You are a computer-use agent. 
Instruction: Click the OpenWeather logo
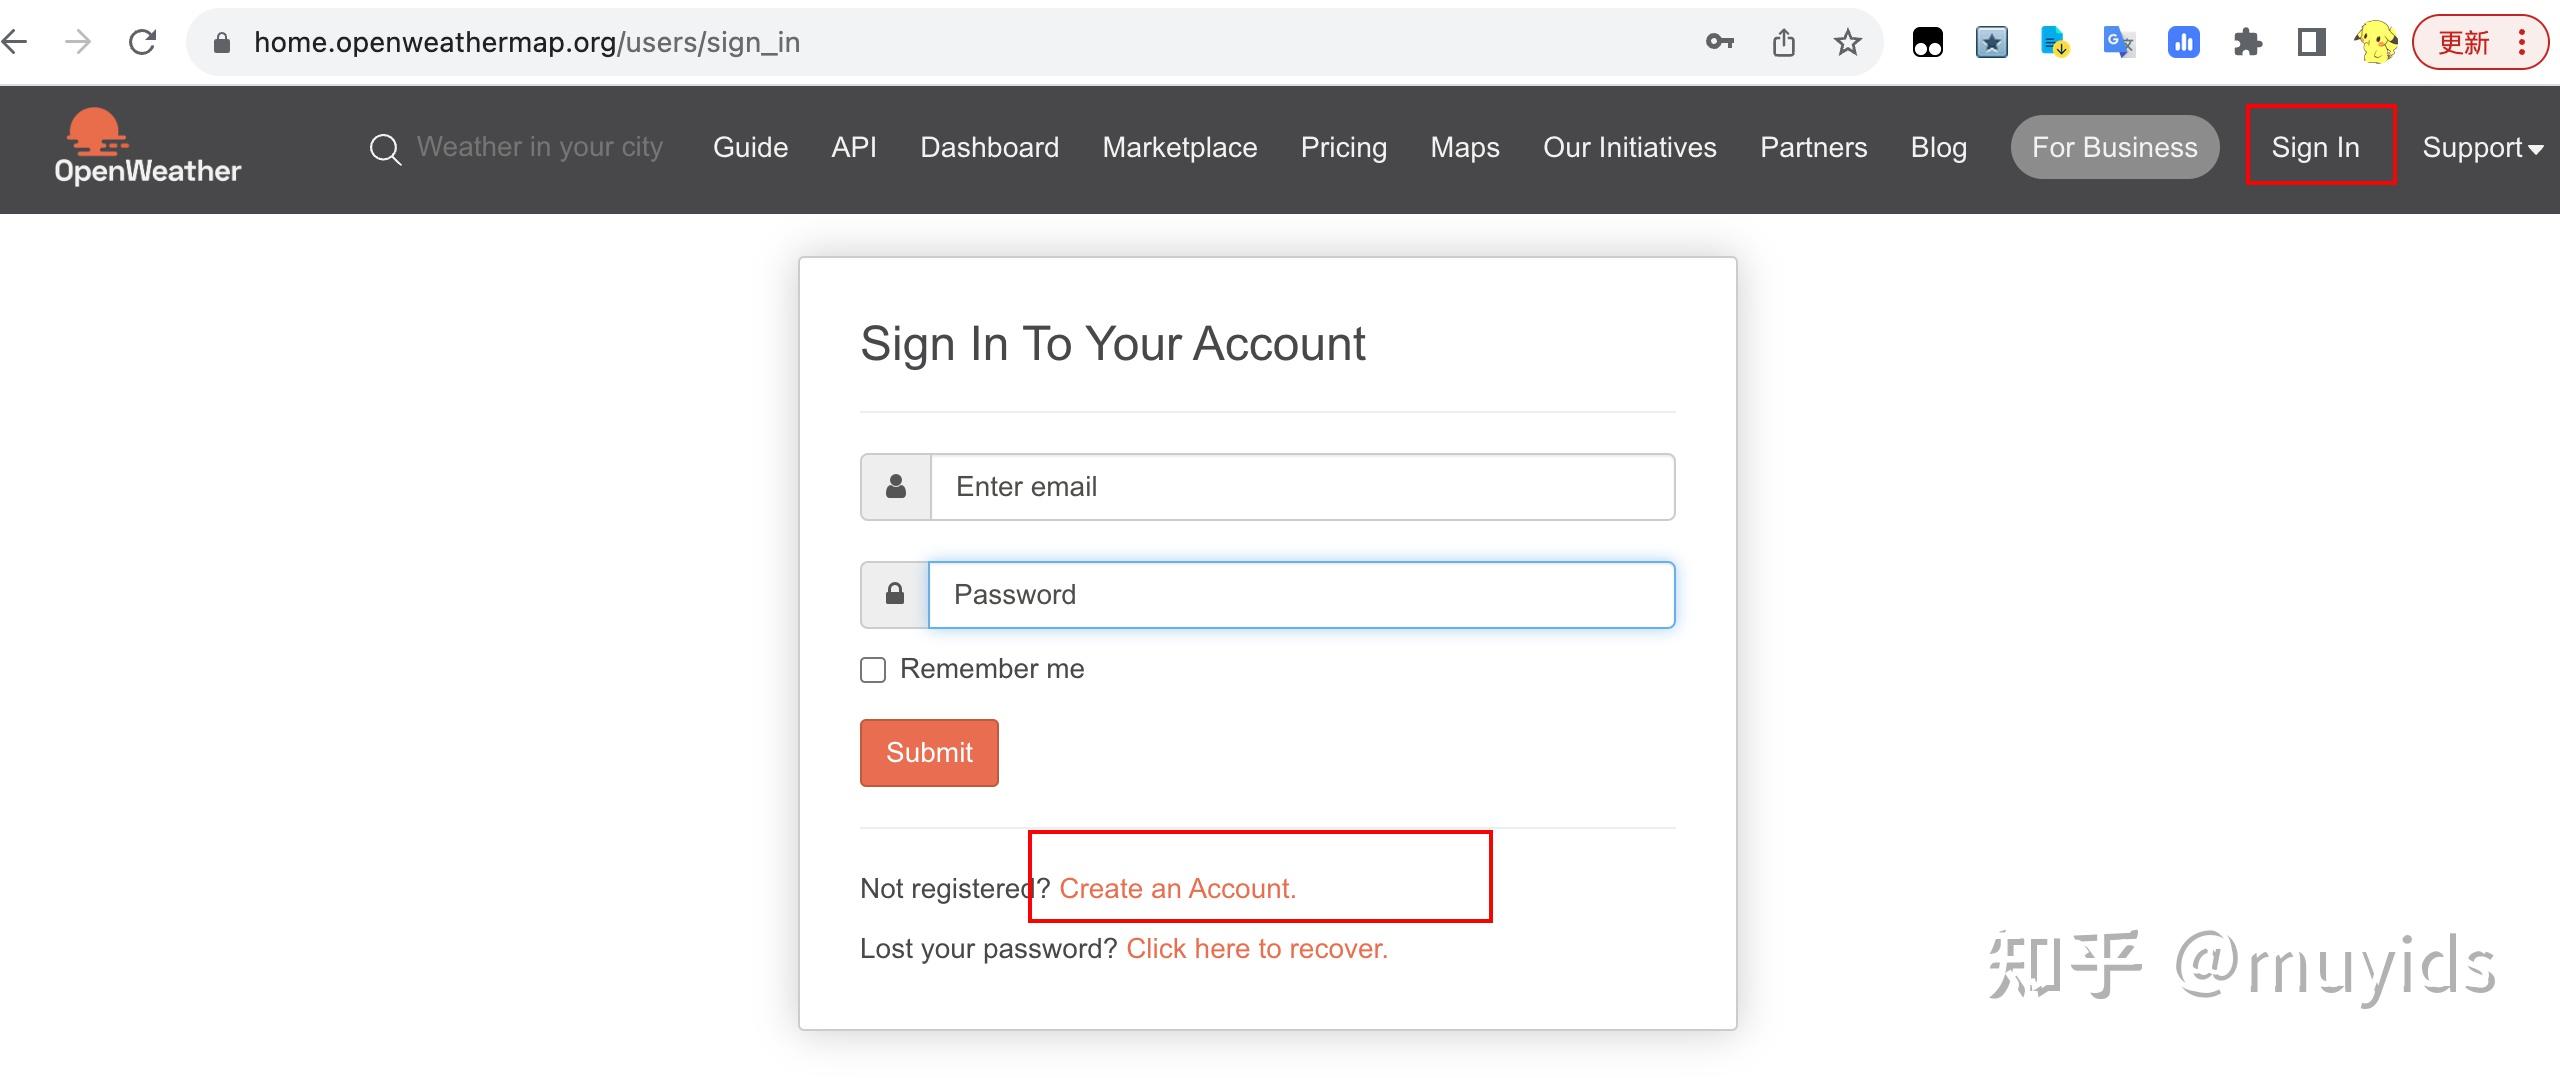(147, 147)
